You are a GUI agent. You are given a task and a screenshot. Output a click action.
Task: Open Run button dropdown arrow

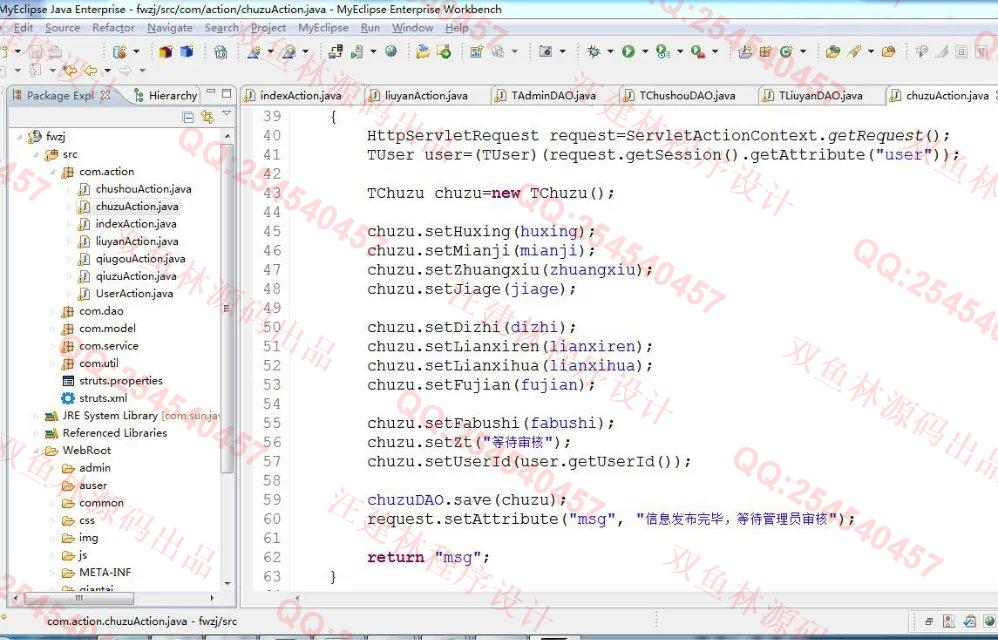pyautogui.click(x=645, y=52)
